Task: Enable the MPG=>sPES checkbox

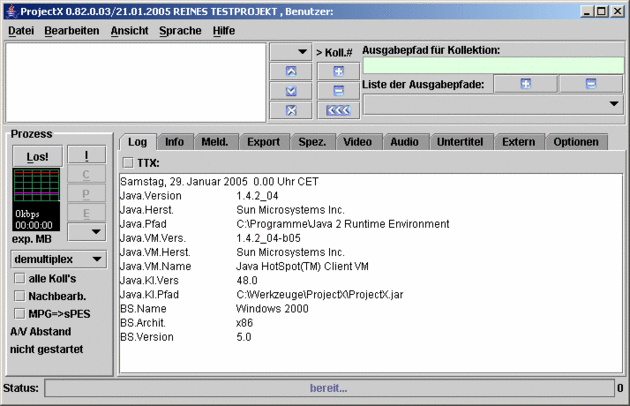Action: click(19, 313)
